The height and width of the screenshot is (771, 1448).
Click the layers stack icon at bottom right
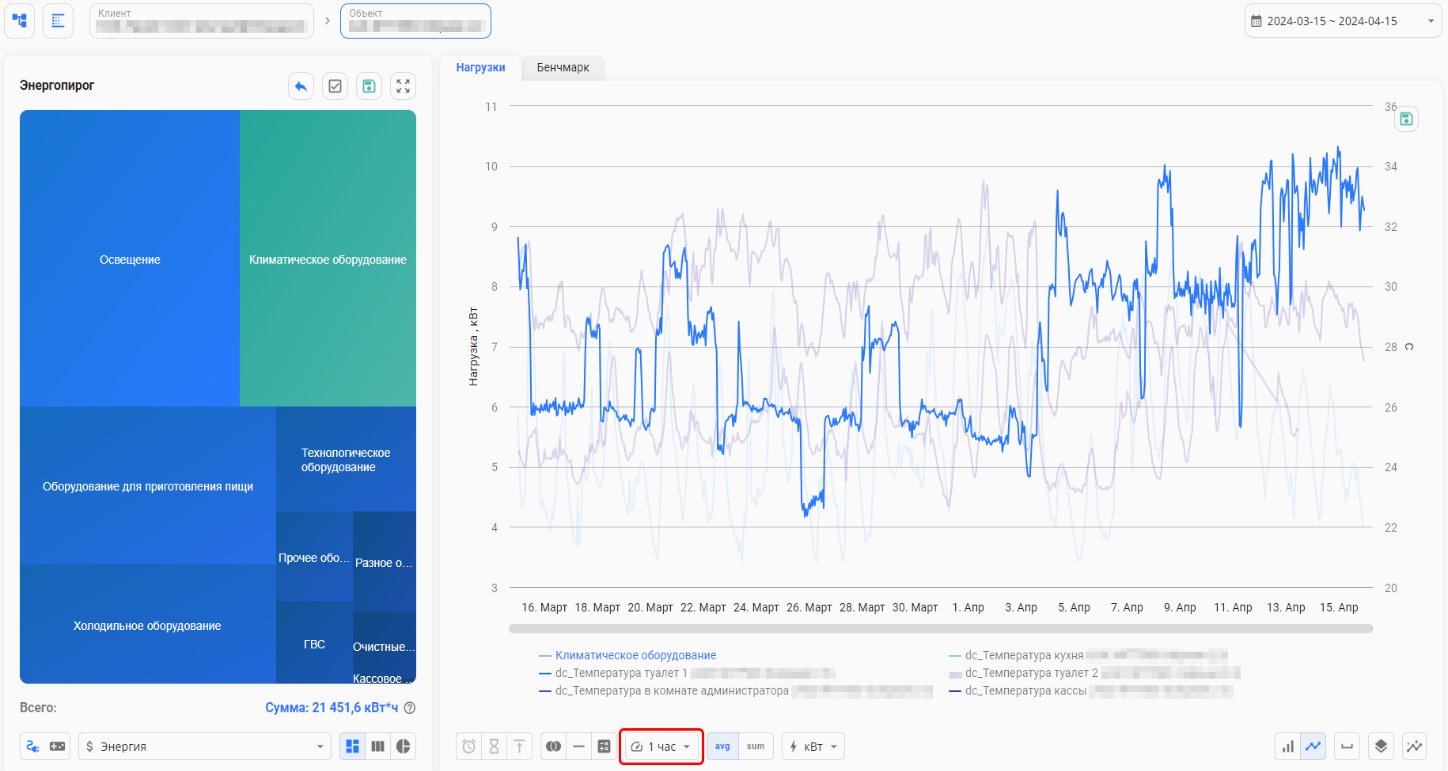point(1381,746)
